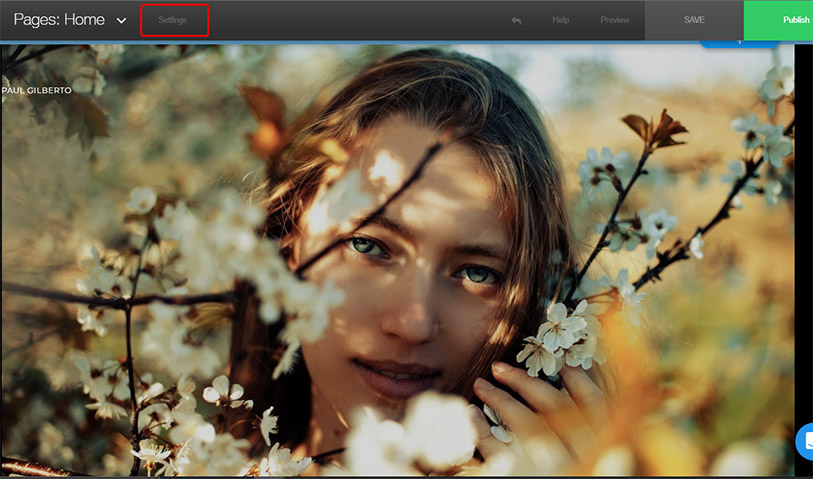Click the blue tab atop the canvas

coord(740,43)
